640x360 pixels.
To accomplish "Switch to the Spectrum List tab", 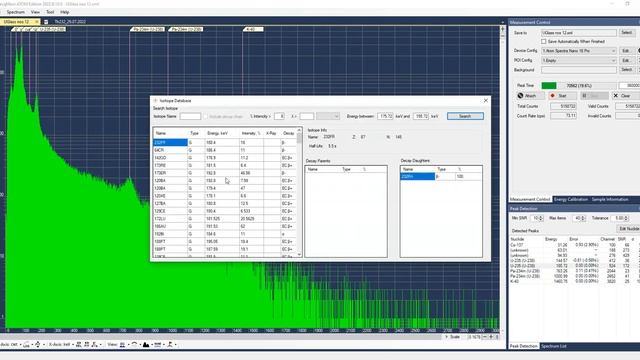I will coord(553,346).
